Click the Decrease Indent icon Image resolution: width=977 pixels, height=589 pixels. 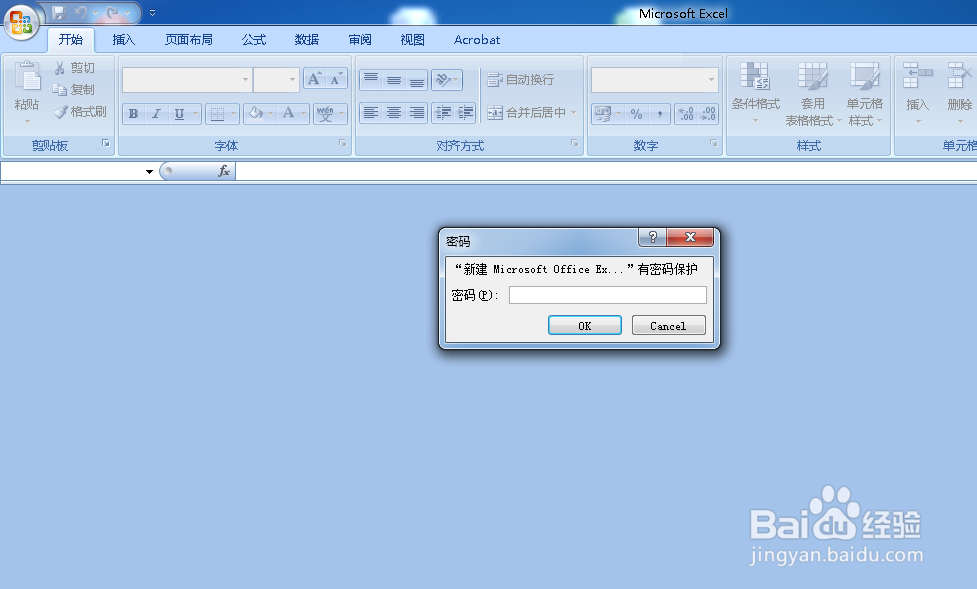[x=443, y=113]
